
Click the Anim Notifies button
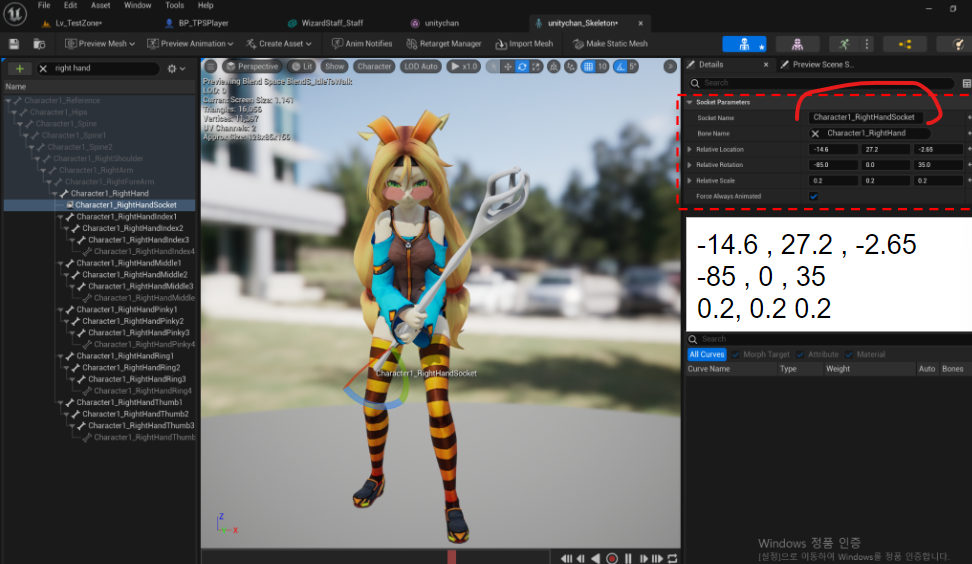pyautogui.click(x=362, y=43)
